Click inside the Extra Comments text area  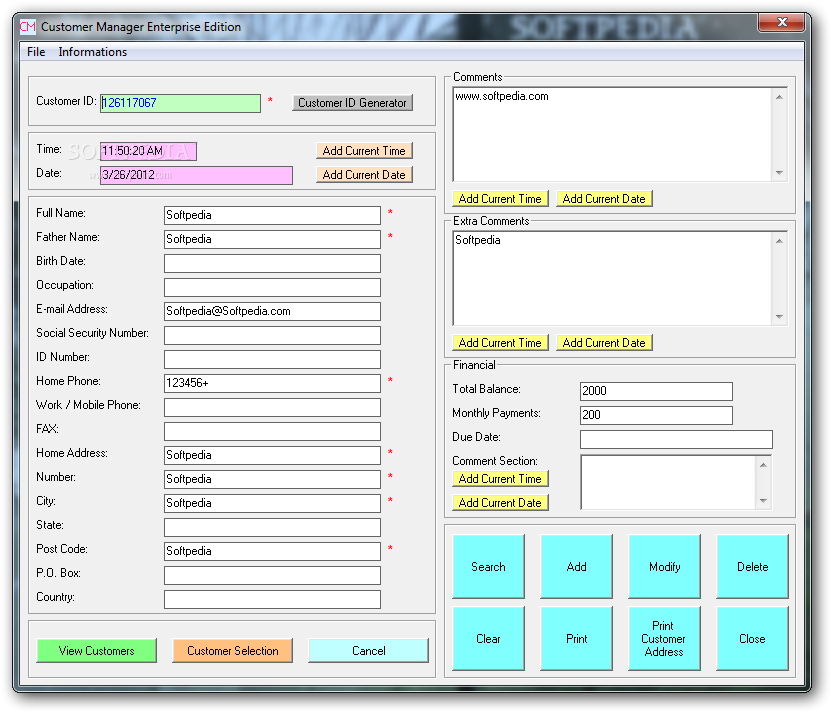click(x=612, y=279)
